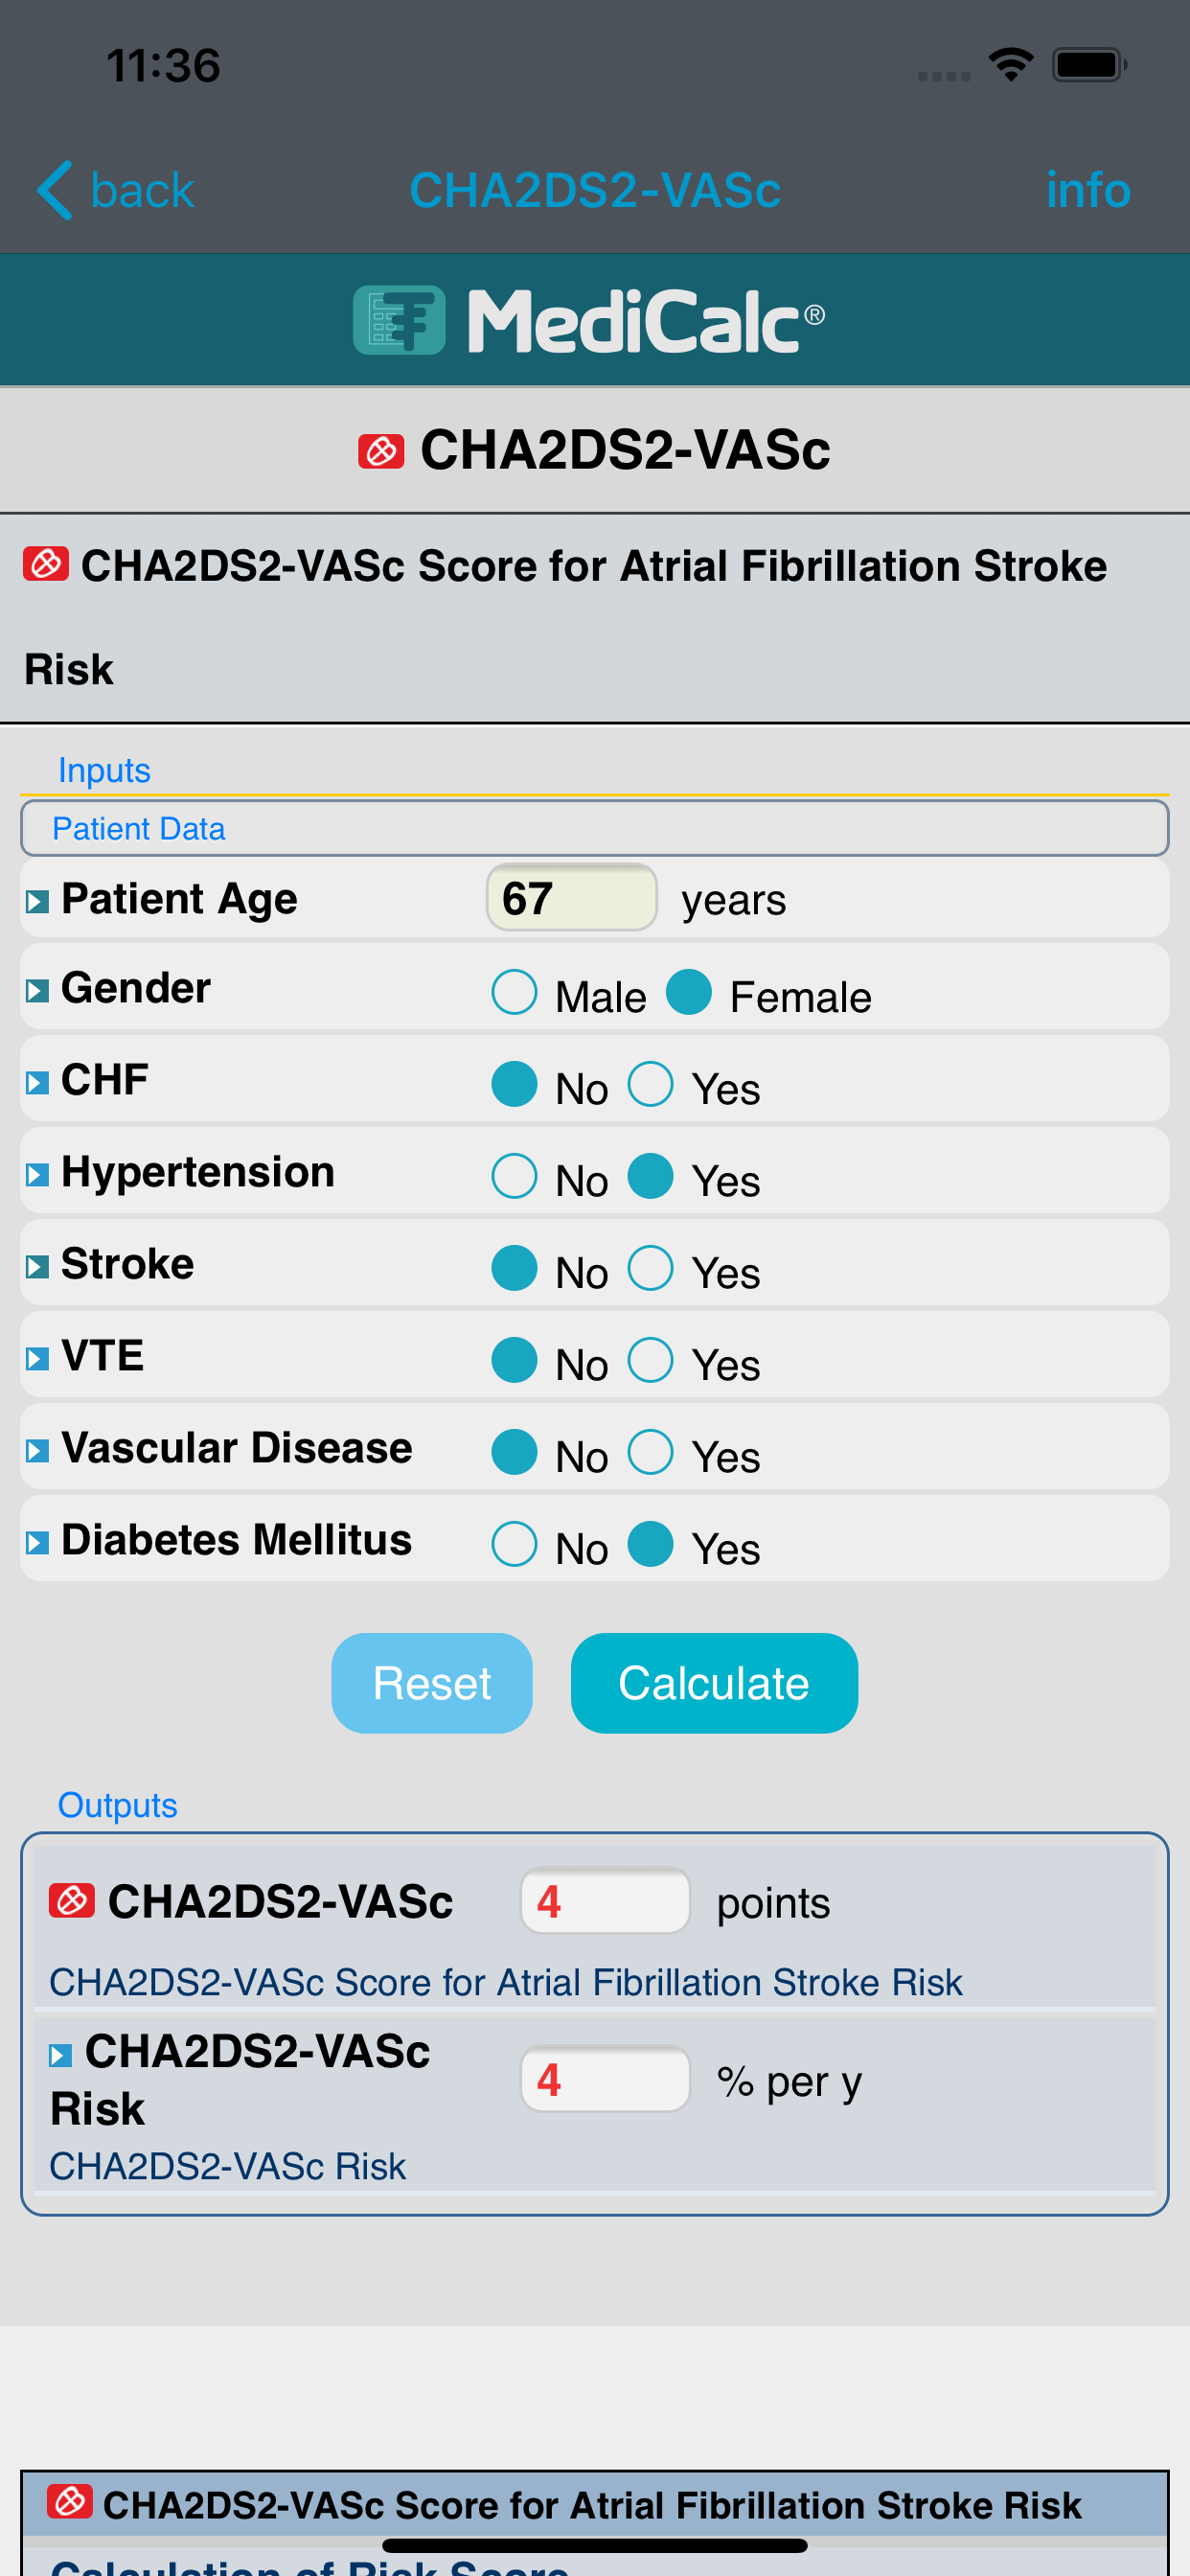Viewport: 1190px width, 2576px height.
Task: Click the battery status icon
Action: pyautogui.click(x=1088, y=66)
